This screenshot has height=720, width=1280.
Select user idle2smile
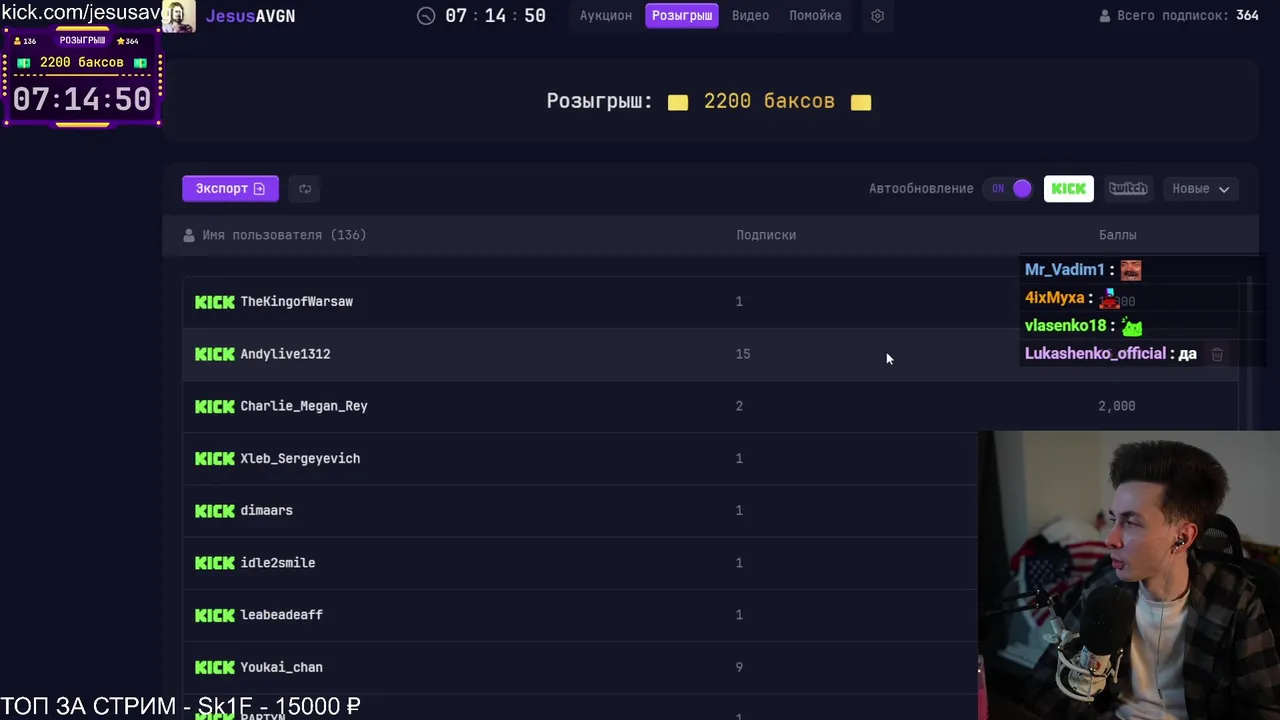pos(278,563)
